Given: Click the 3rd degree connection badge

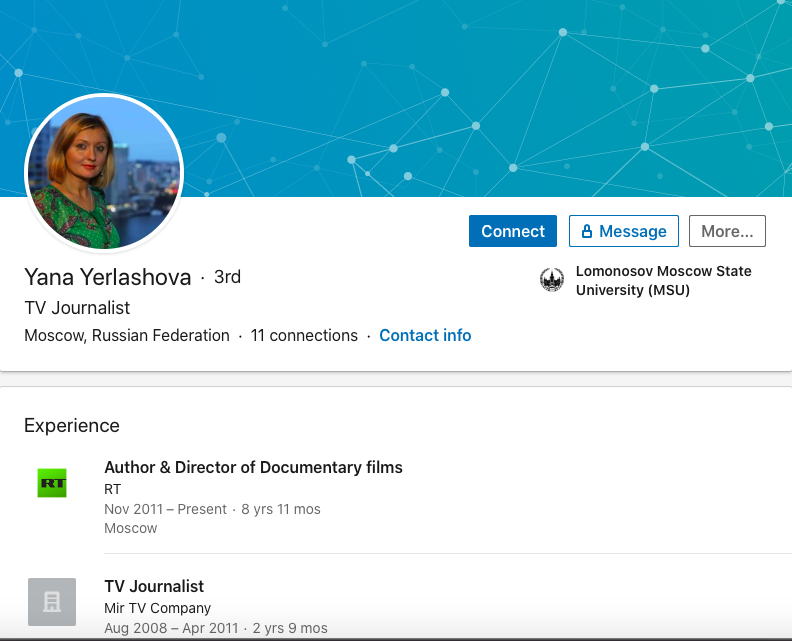Looking at the screenshot, I should click(x=227, y=277).
